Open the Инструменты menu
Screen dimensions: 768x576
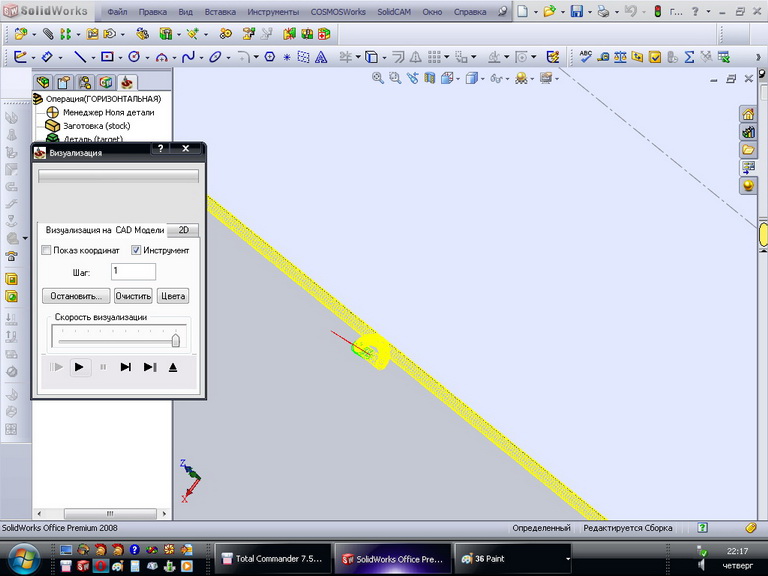[273, 12]
